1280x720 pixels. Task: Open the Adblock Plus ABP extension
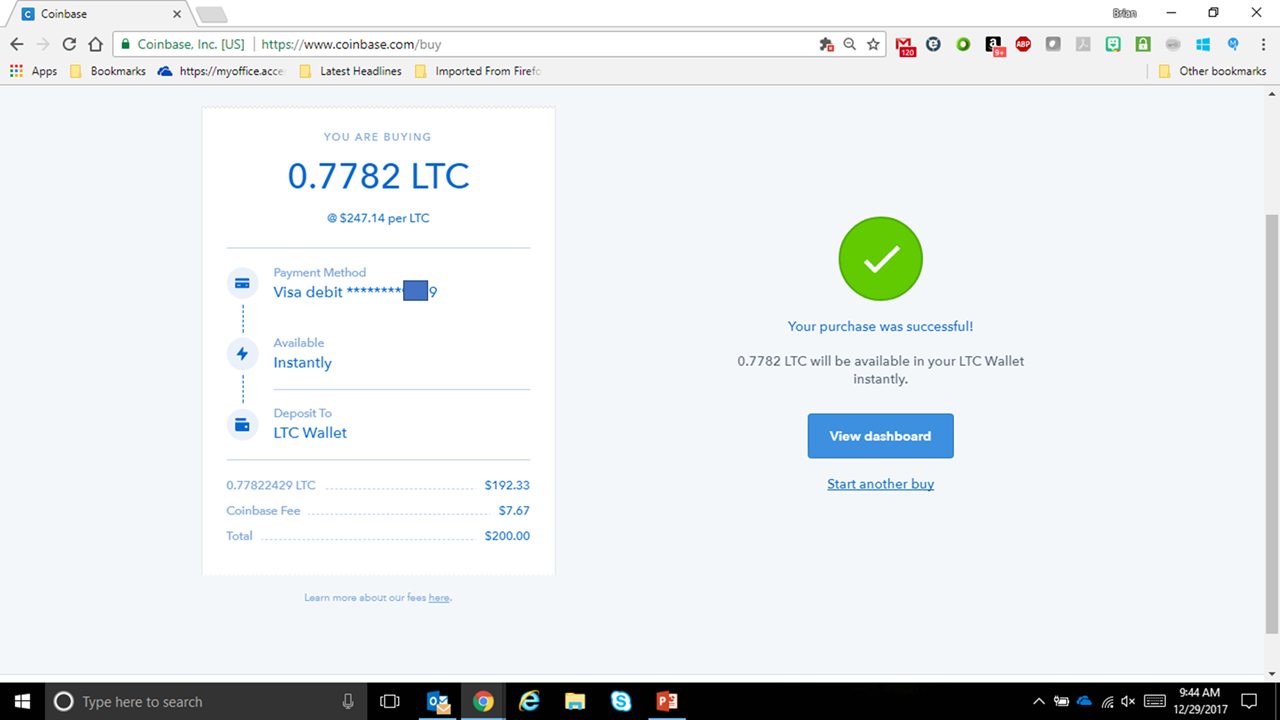point(1023,44)
